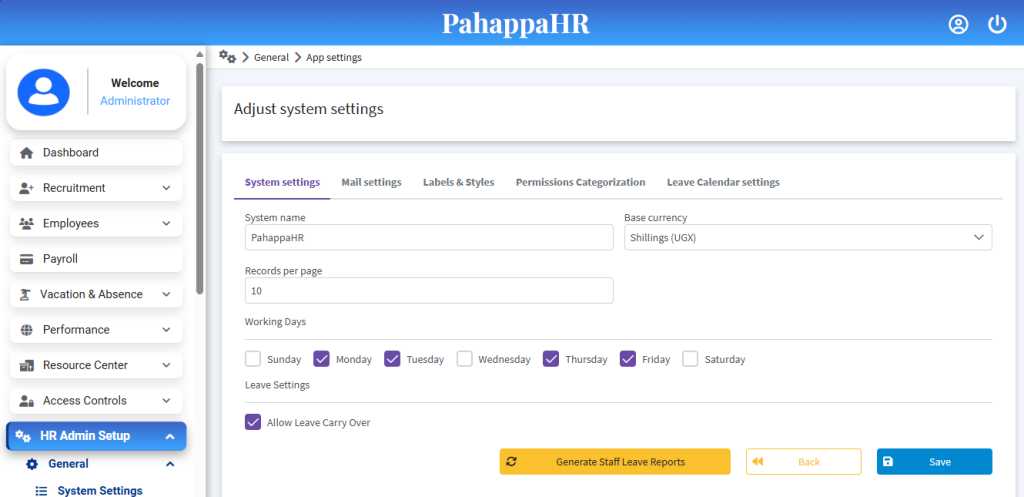Click the Performance globe icon
Viewport: 1024px width, 497px height.
[26, 330]
